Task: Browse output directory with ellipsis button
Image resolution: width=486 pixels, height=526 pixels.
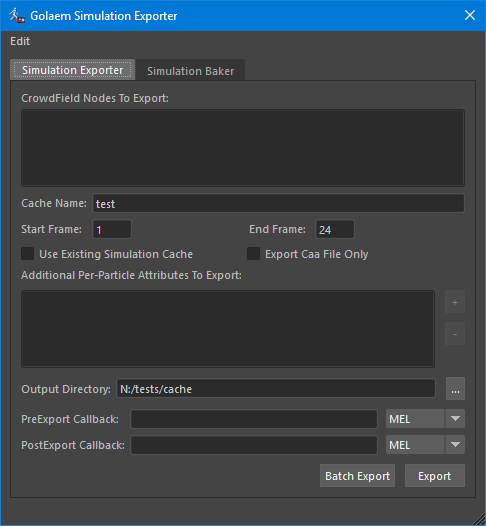Action: click(x=455, y=389)
